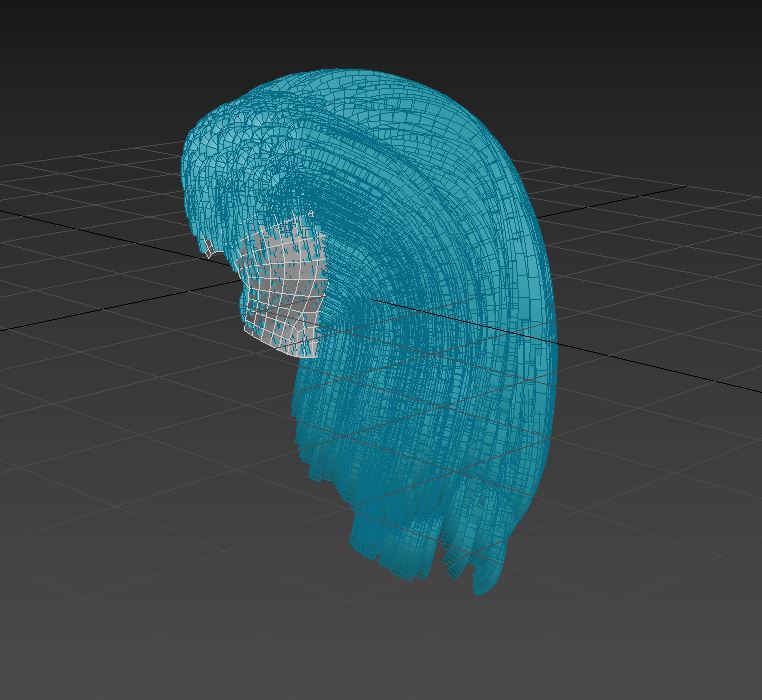Click the small white polygon left of face

tap(208, 247)
